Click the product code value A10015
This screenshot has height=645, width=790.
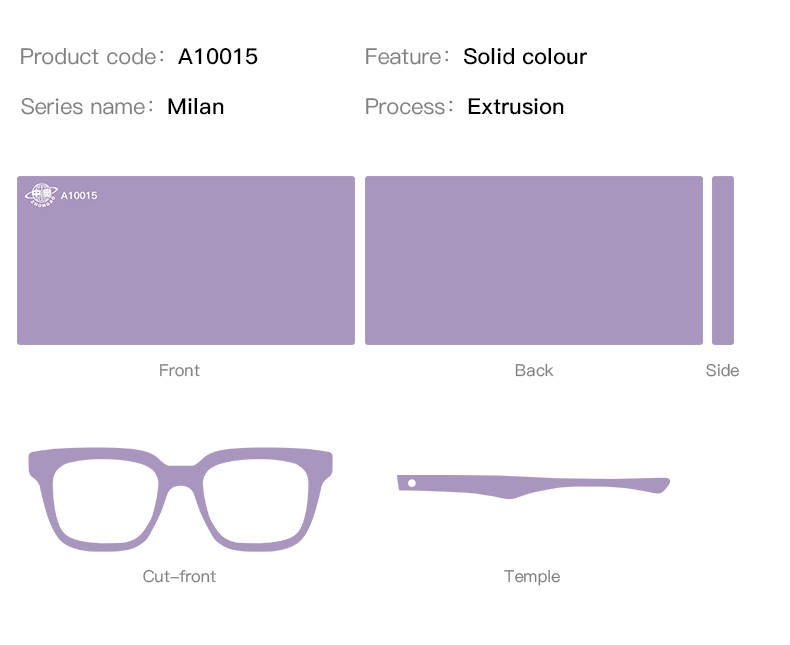218,56
